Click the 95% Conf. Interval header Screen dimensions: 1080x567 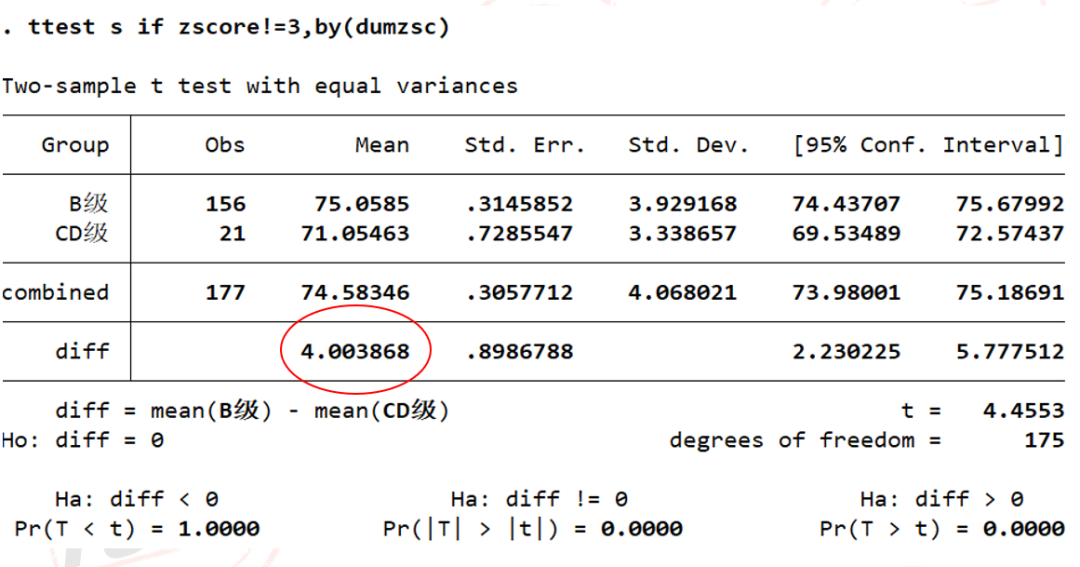pos(927,145)
